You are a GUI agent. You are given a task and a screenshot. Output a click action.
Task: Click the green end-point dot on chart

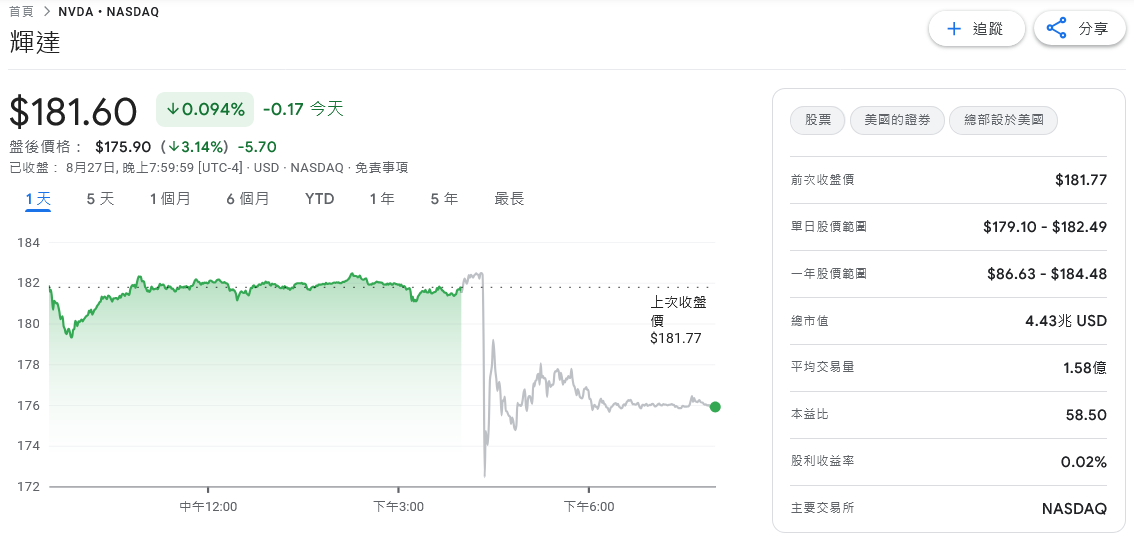point(715,407)
